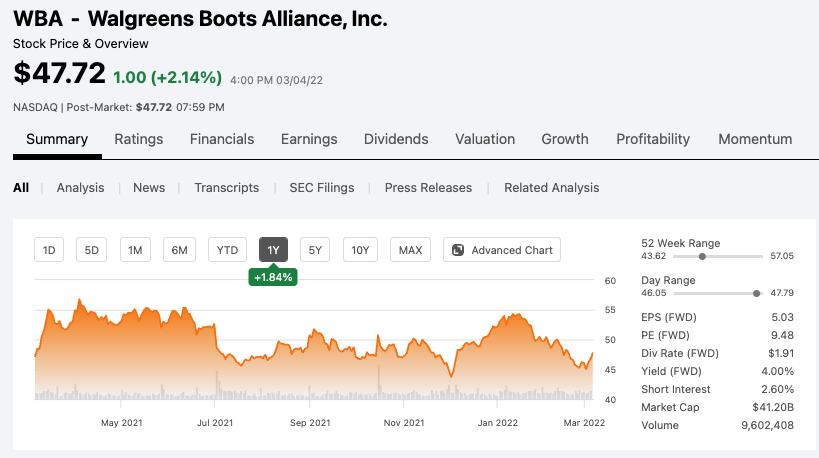Open the Ratings tab

click(139, 139)
